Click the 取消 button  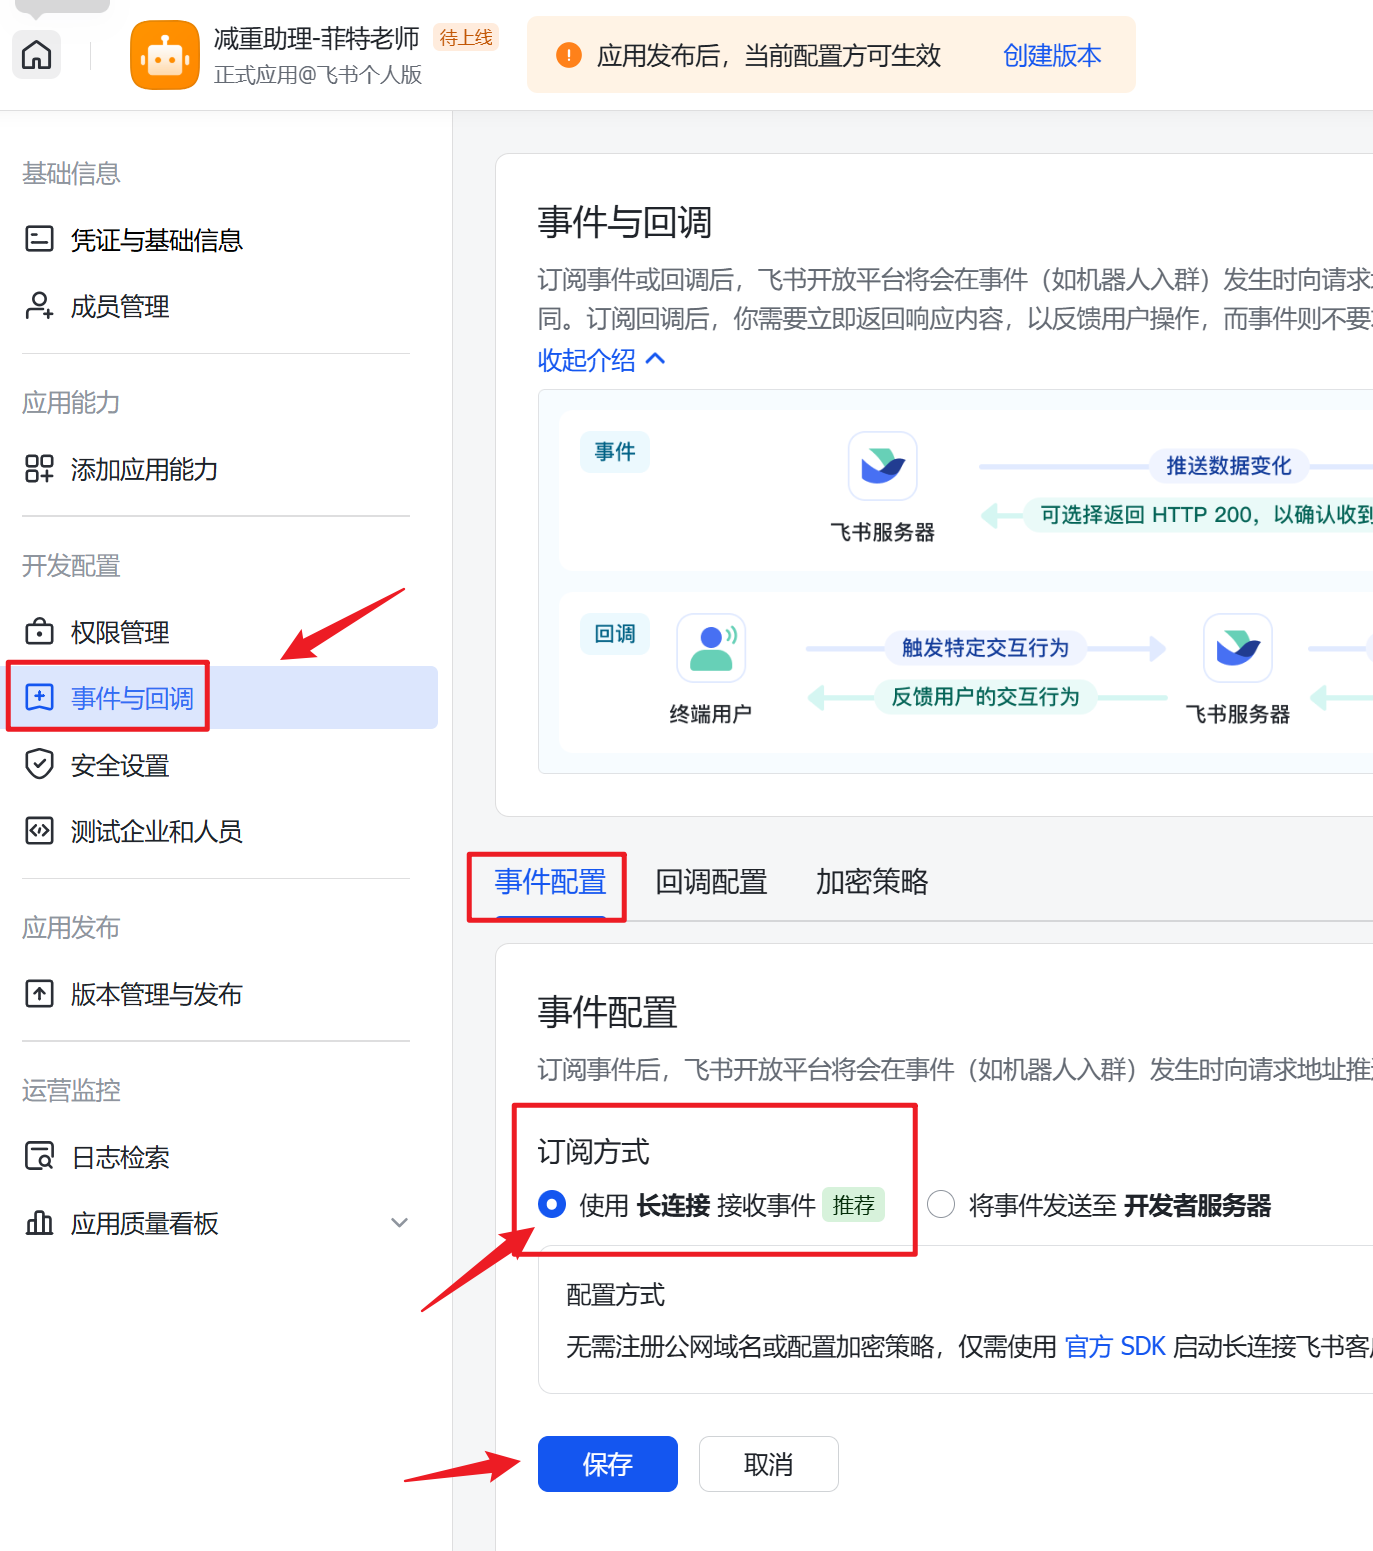(768, 1464)
